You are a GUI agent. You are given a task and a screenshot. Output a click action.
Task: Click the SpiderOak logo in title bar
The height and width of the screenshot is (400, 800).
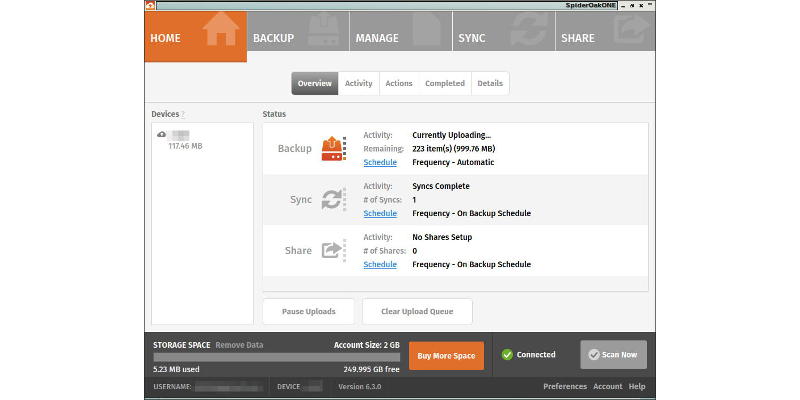(x=150, y=5)
